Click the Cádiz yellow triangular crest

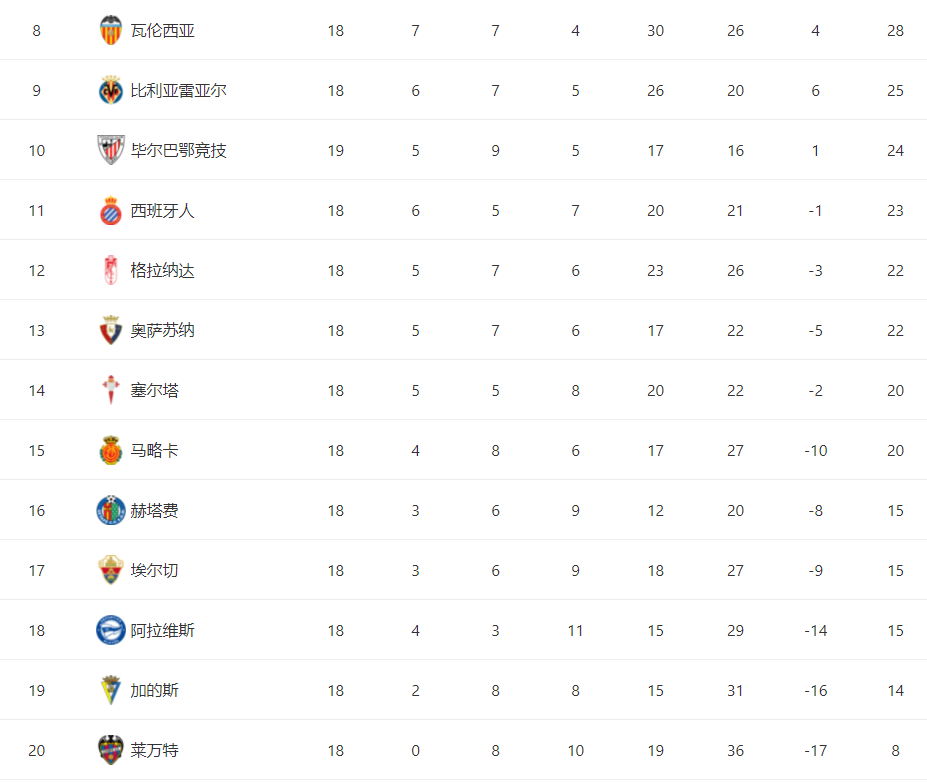click(111, 691)
